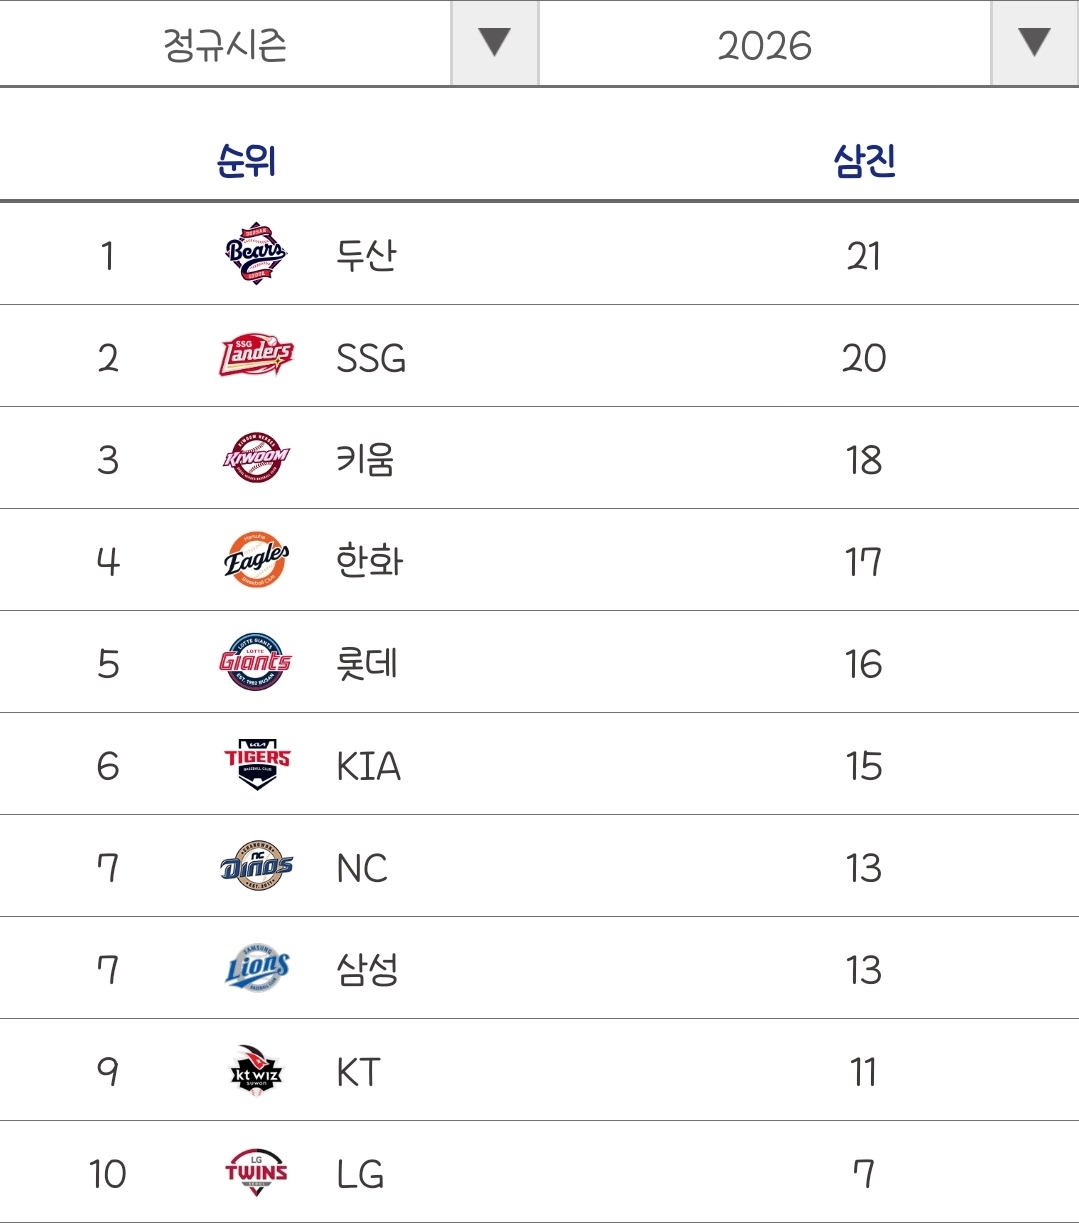This screenshot has width=1079, height=1231.
Task: Click the SSG Landers team logo
Action: 256,356
